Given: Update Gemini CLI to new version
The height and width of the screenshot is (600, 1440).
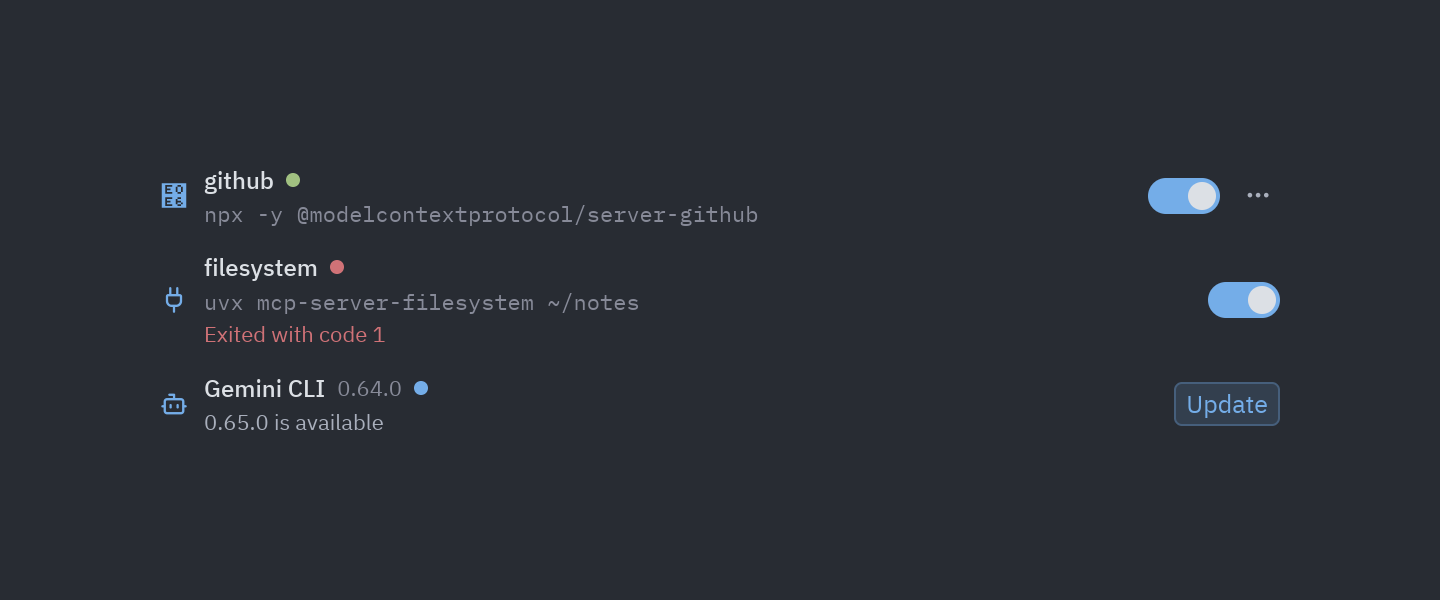Looking at the screenshot, I should click(x=1227, y=404).
